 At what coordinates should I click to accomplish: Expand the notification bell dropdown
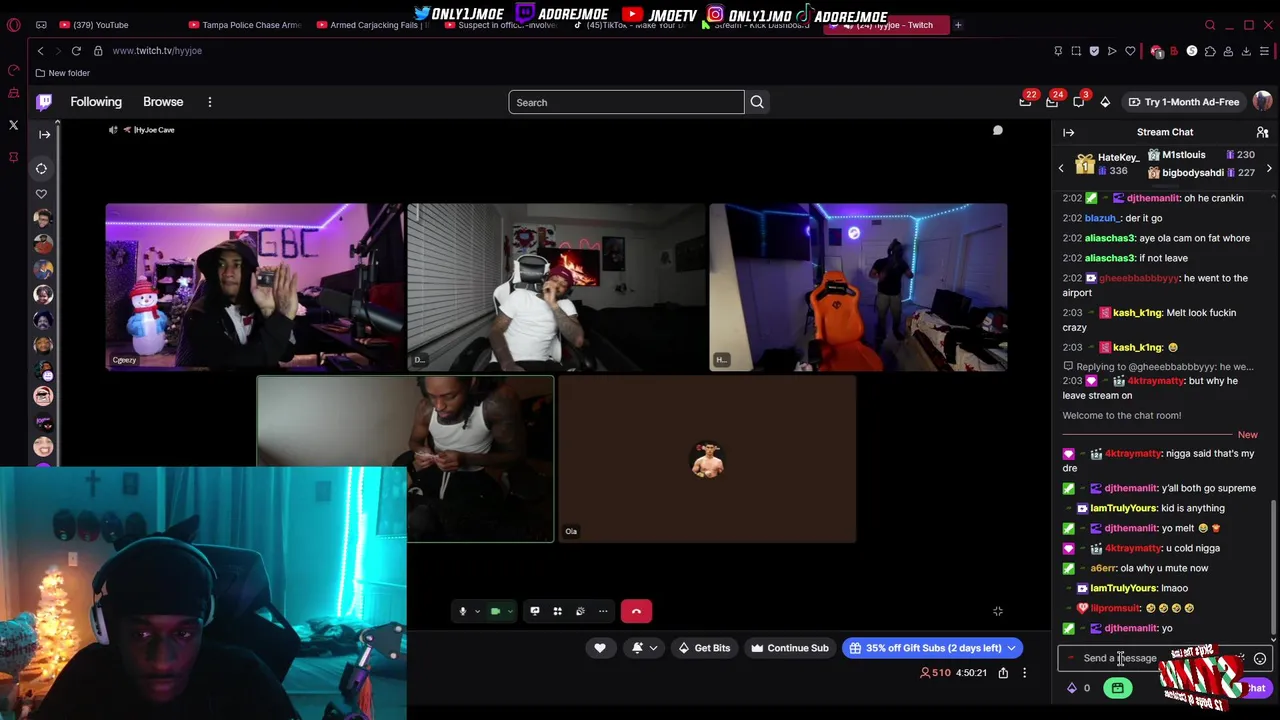point(653,648)
